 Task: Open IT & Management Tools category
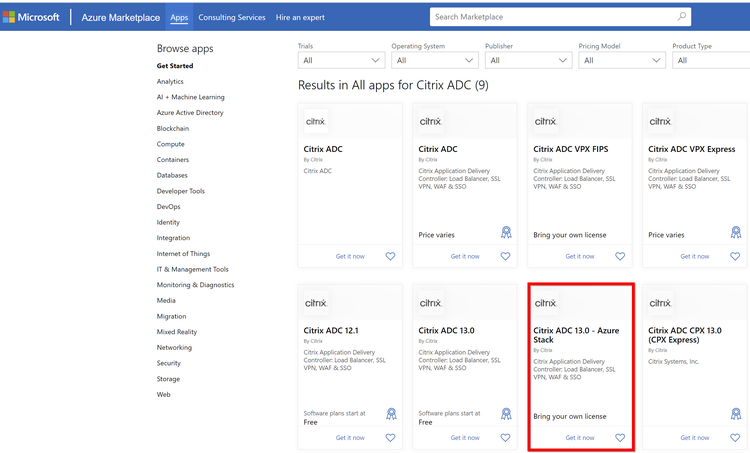pyautogui.click(x=192, y=269)
